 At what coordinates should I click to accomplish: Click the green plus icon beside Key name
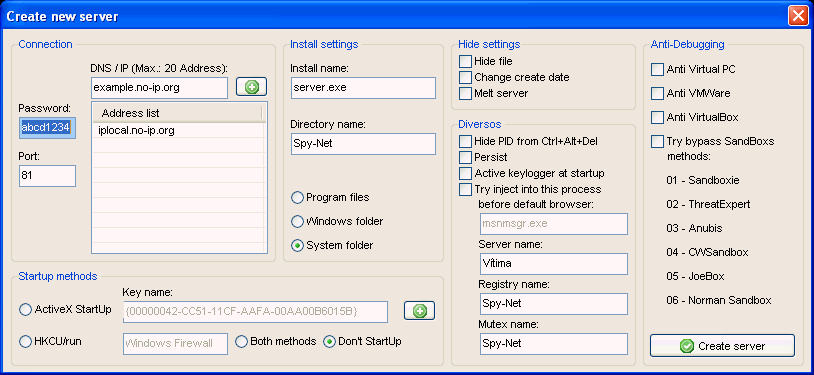point(419,311)
